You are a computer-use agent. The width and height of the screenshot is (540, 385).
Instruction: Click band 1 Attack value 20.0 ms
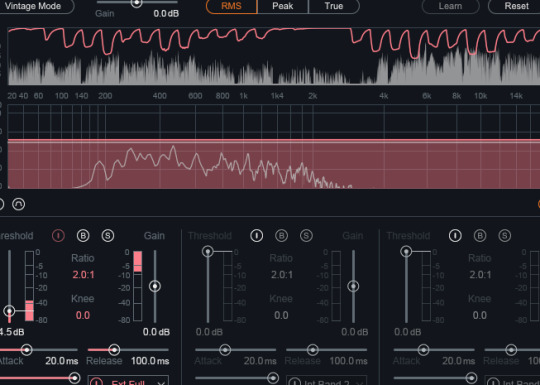click(62, 361)
